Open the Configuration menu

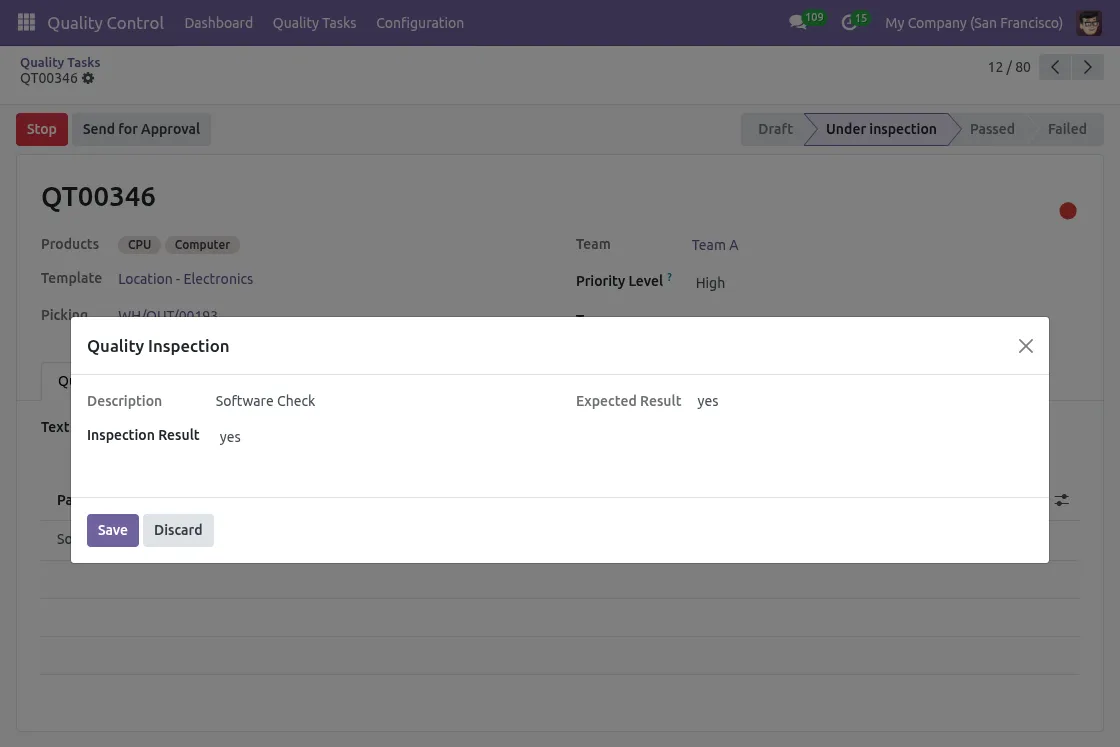coord(420,23)
